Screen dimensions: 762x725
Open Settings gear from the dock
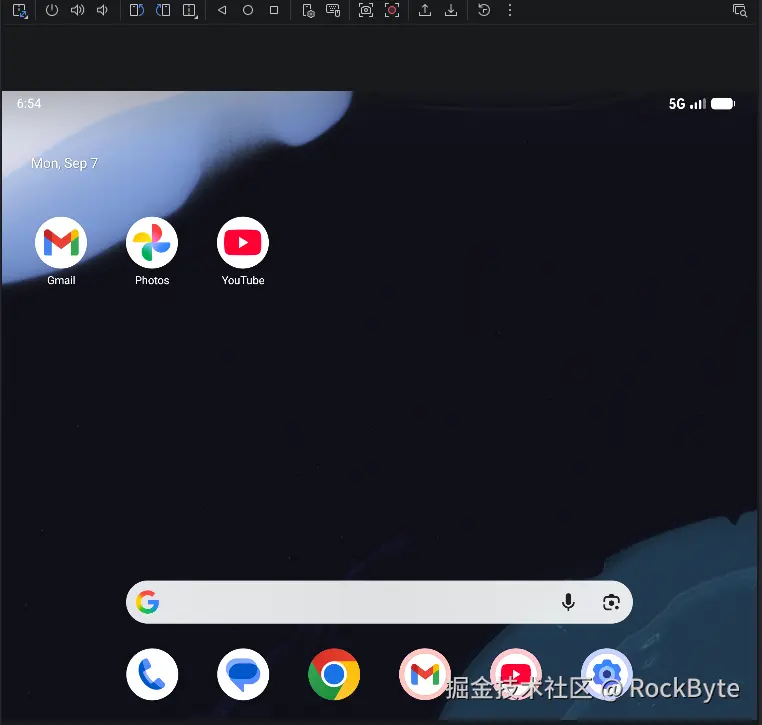coord(606,674)
